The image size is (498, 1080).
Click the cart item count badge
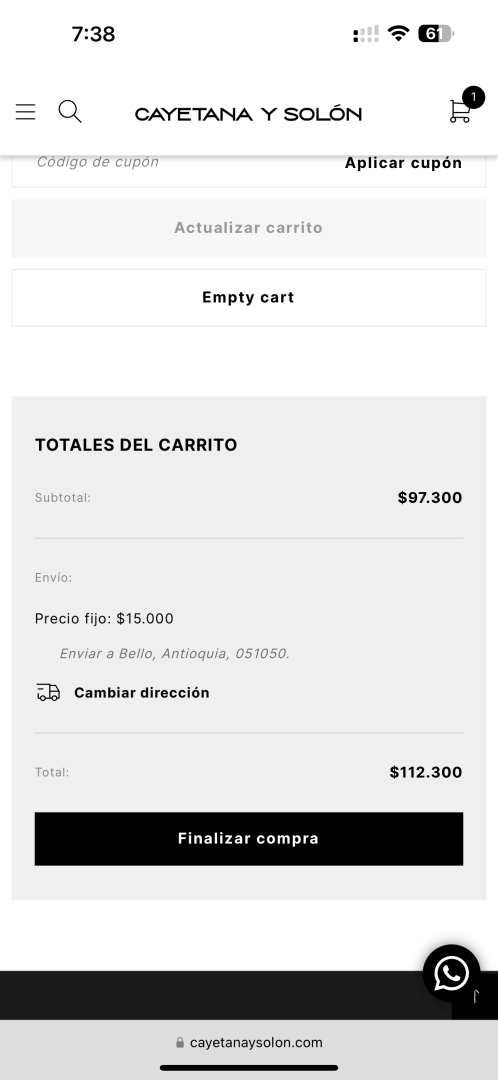point(473,97)
